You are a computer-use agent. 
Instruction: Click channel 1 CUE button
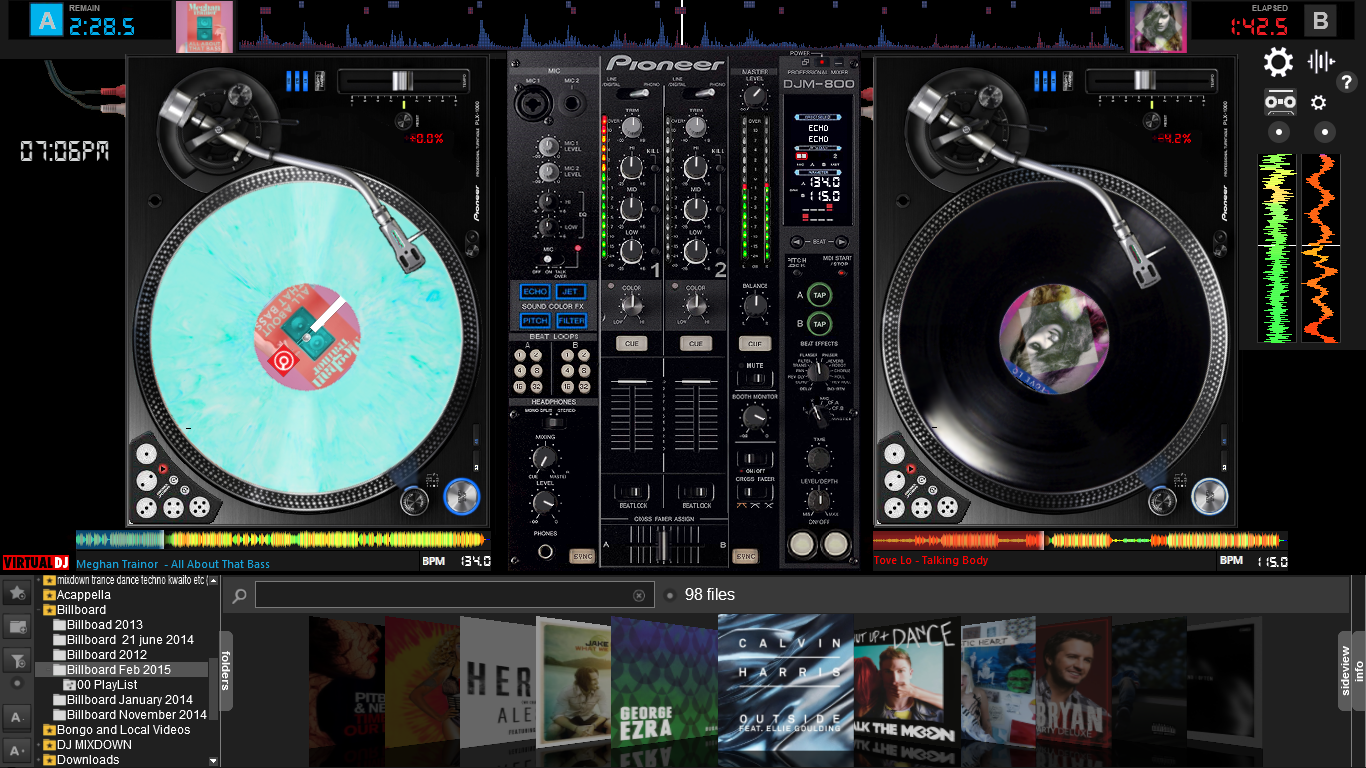pyautogui.click(x=632, y=343)
